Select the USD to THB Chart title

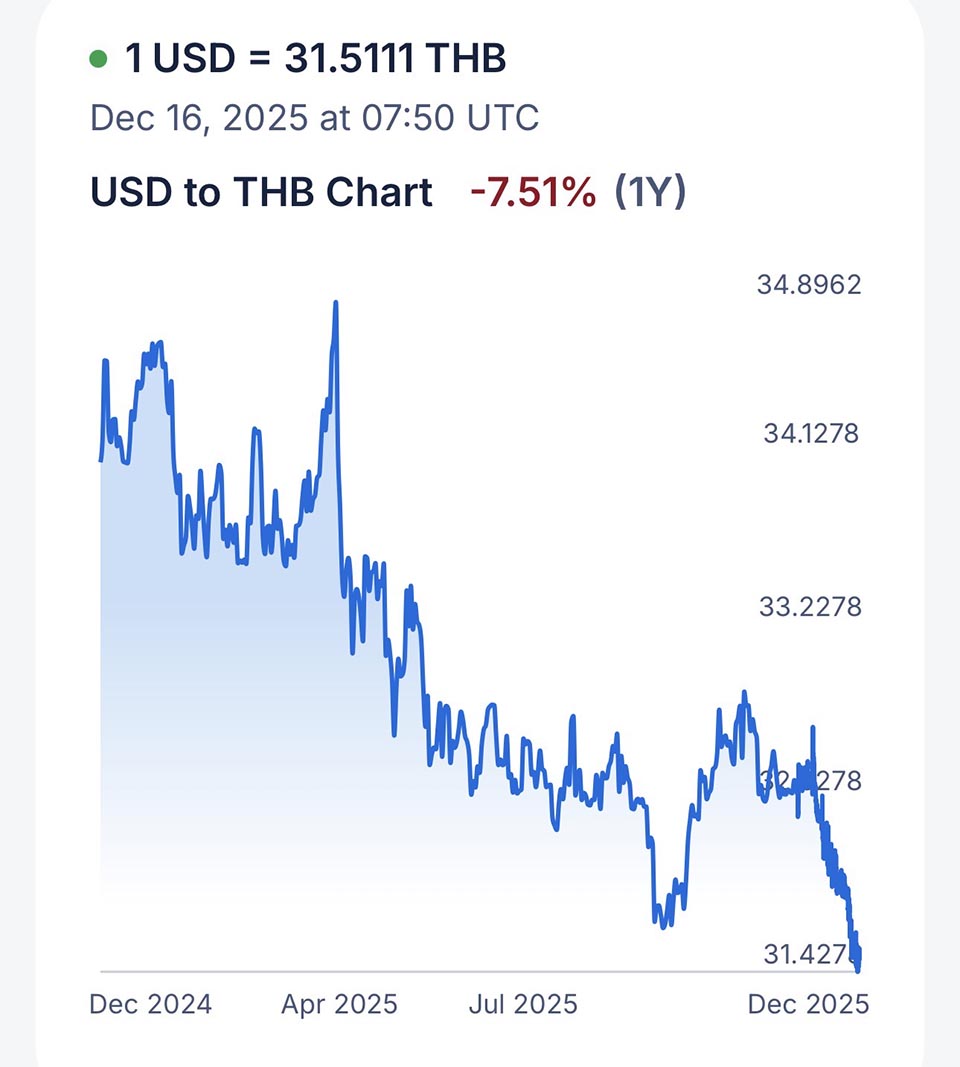tap(262, 191)
